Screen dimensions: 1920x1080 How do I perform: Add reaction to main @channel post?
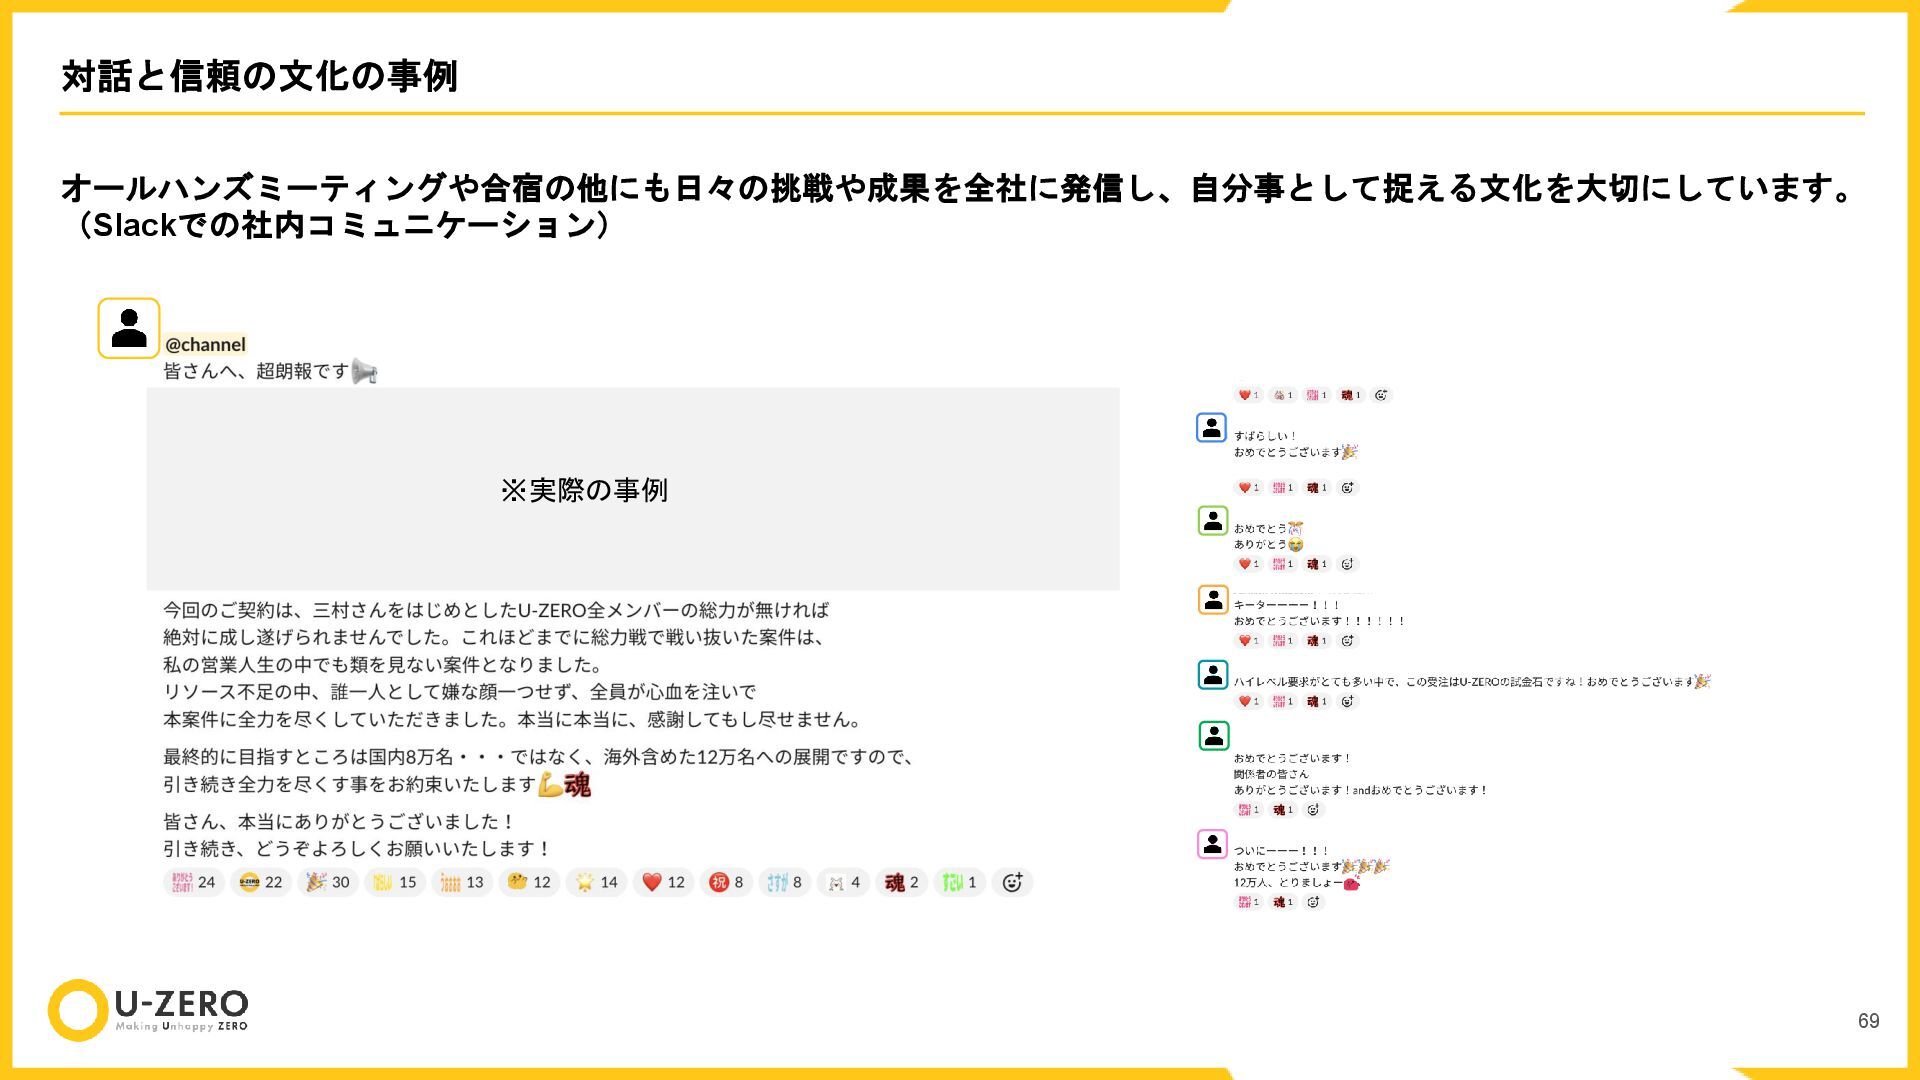[1012, 882]
